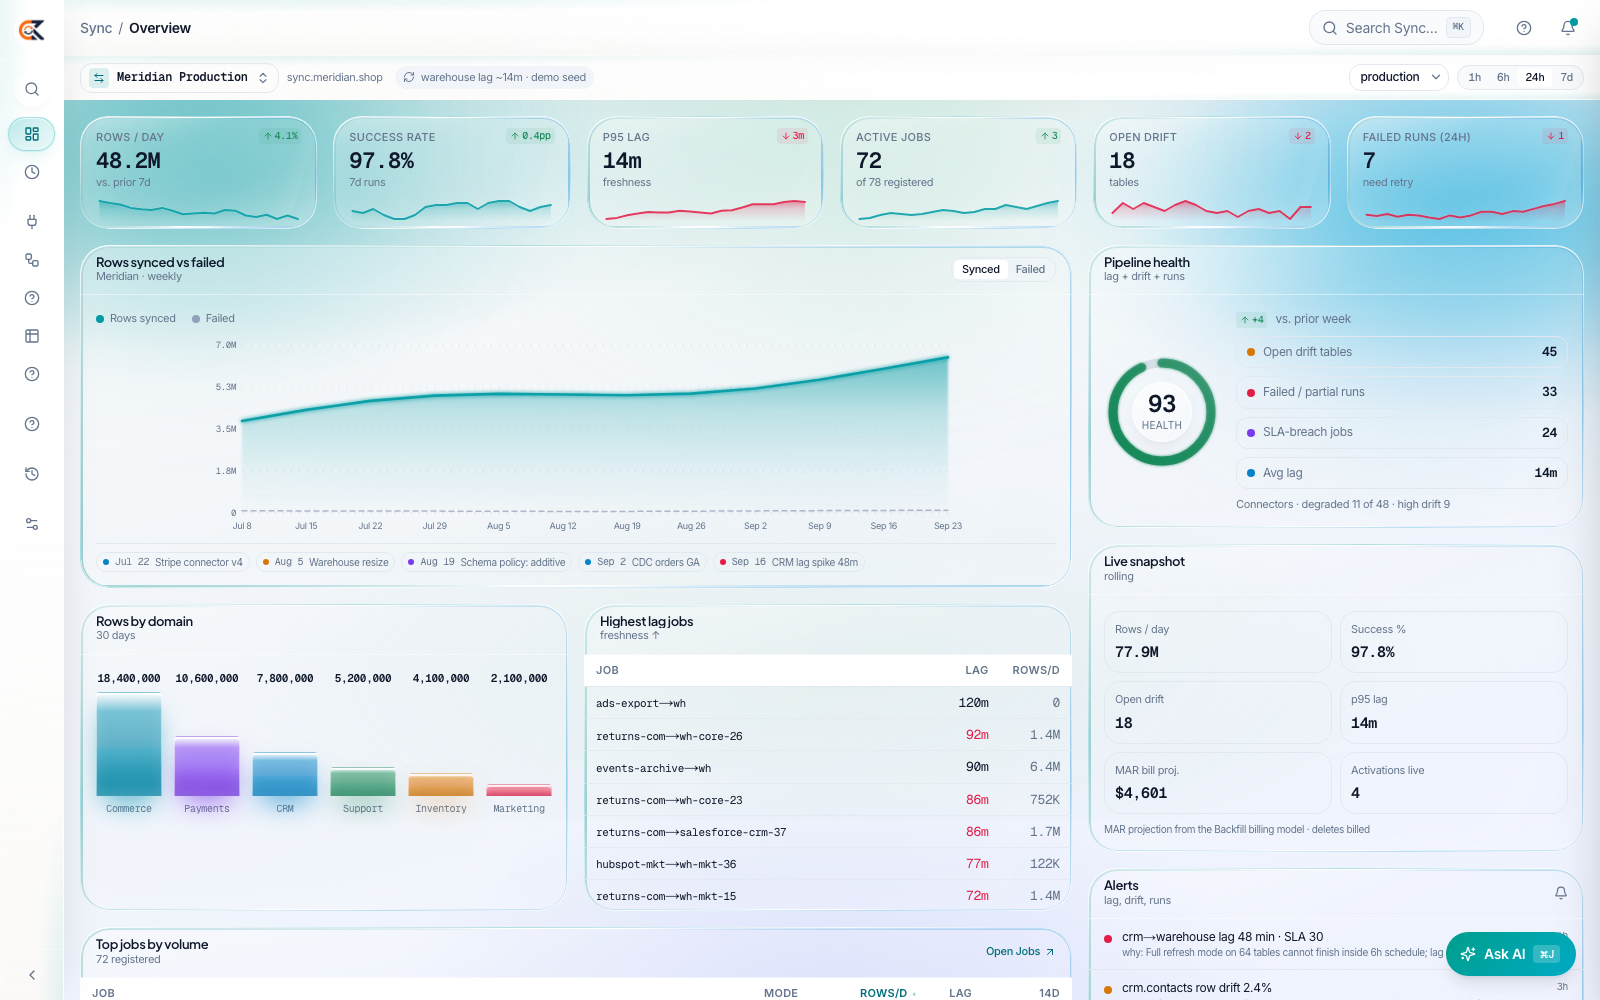This screenshot has width=1600, height=1000.
Task: Click the health ring gauge showing 93
Action: (1161, 412)
